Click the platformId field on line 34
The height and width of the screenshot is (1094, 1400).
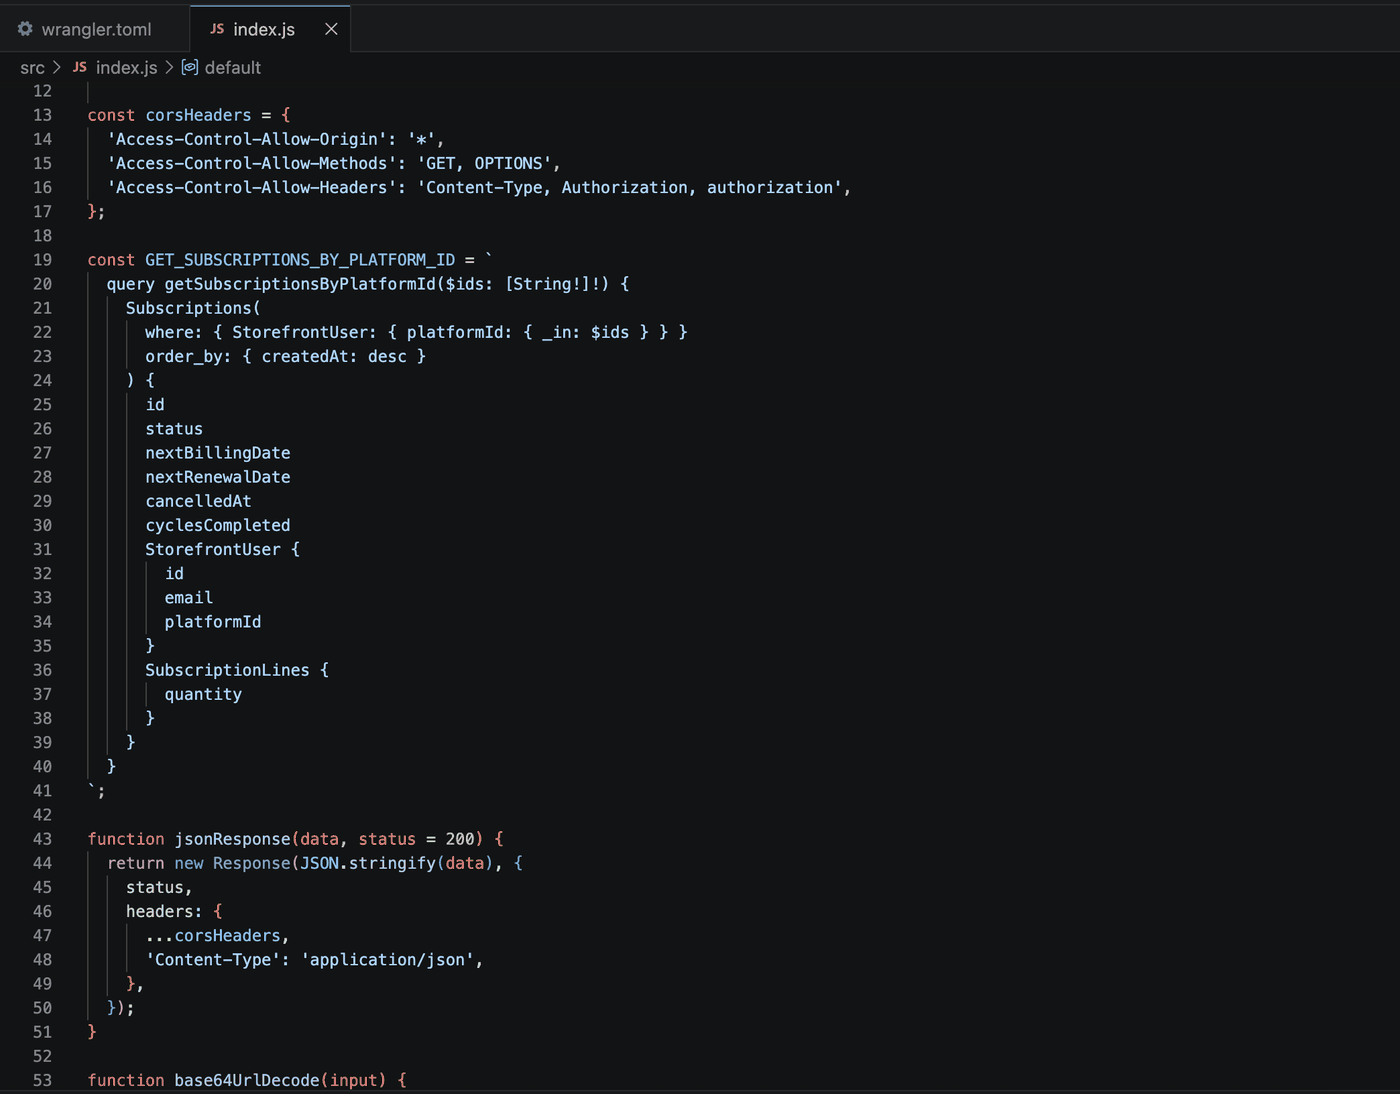(213, 622)
